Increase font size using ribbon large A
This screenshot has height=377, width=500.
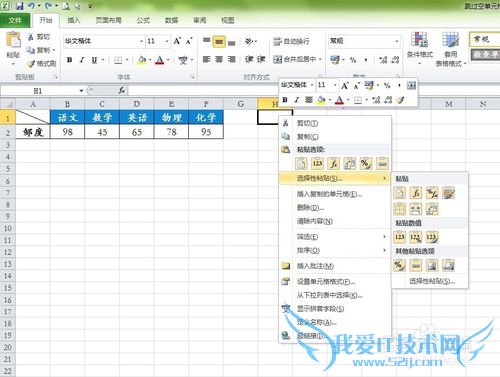(177, 41)
